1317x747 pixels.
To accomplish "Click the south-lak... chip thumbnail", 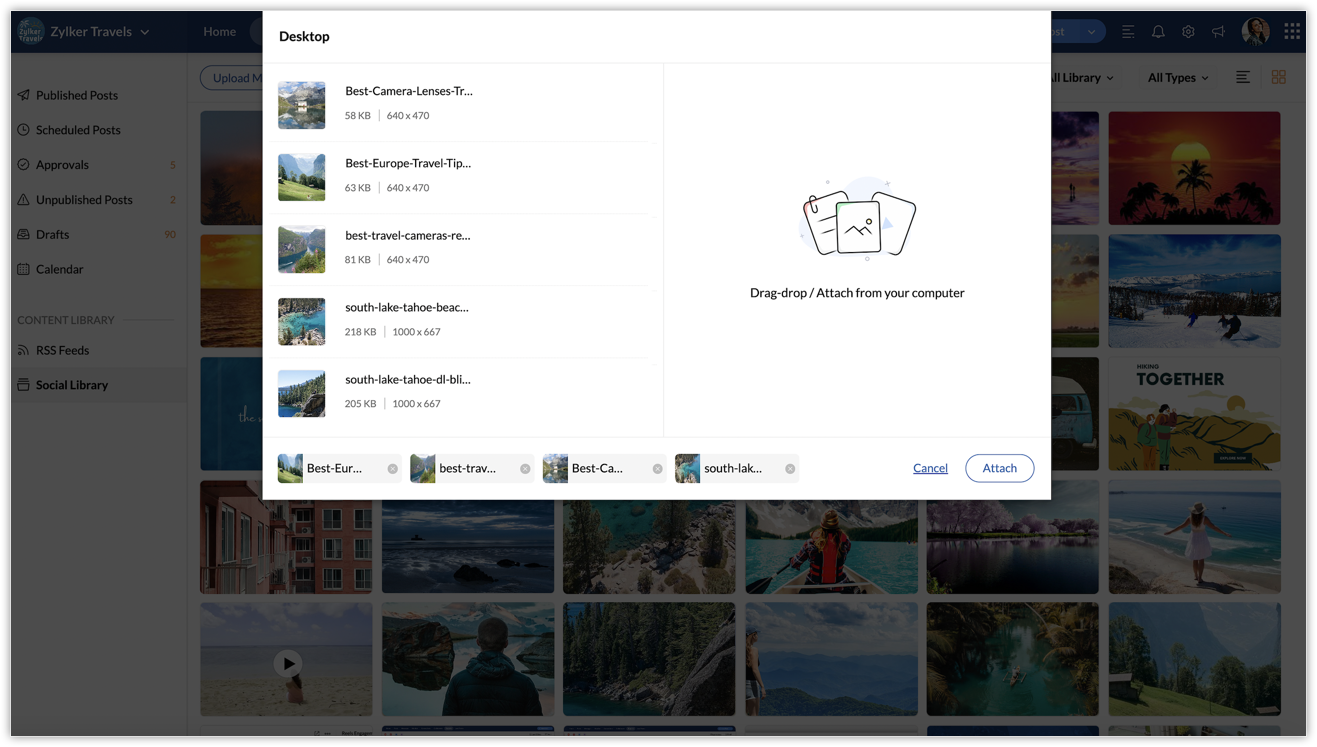I will tap(687, 469).
